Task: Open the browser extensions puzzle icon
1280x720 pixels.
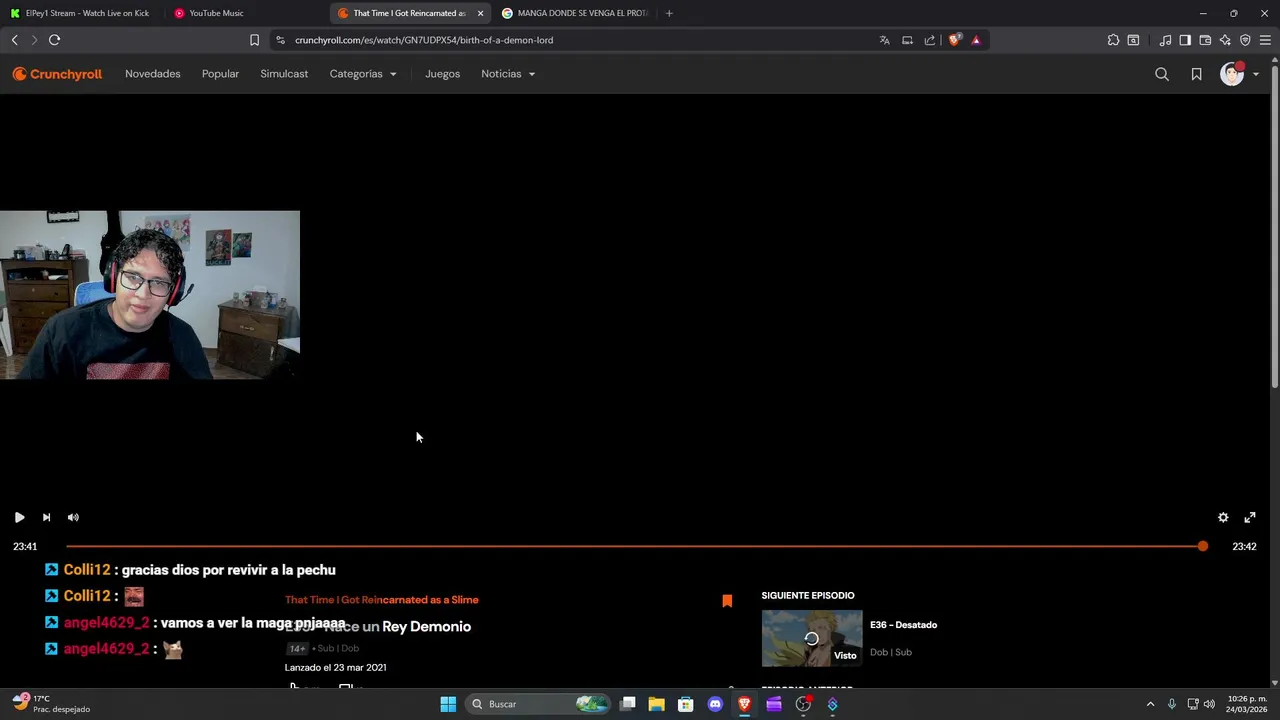Action: click(x=1113, y=40)
